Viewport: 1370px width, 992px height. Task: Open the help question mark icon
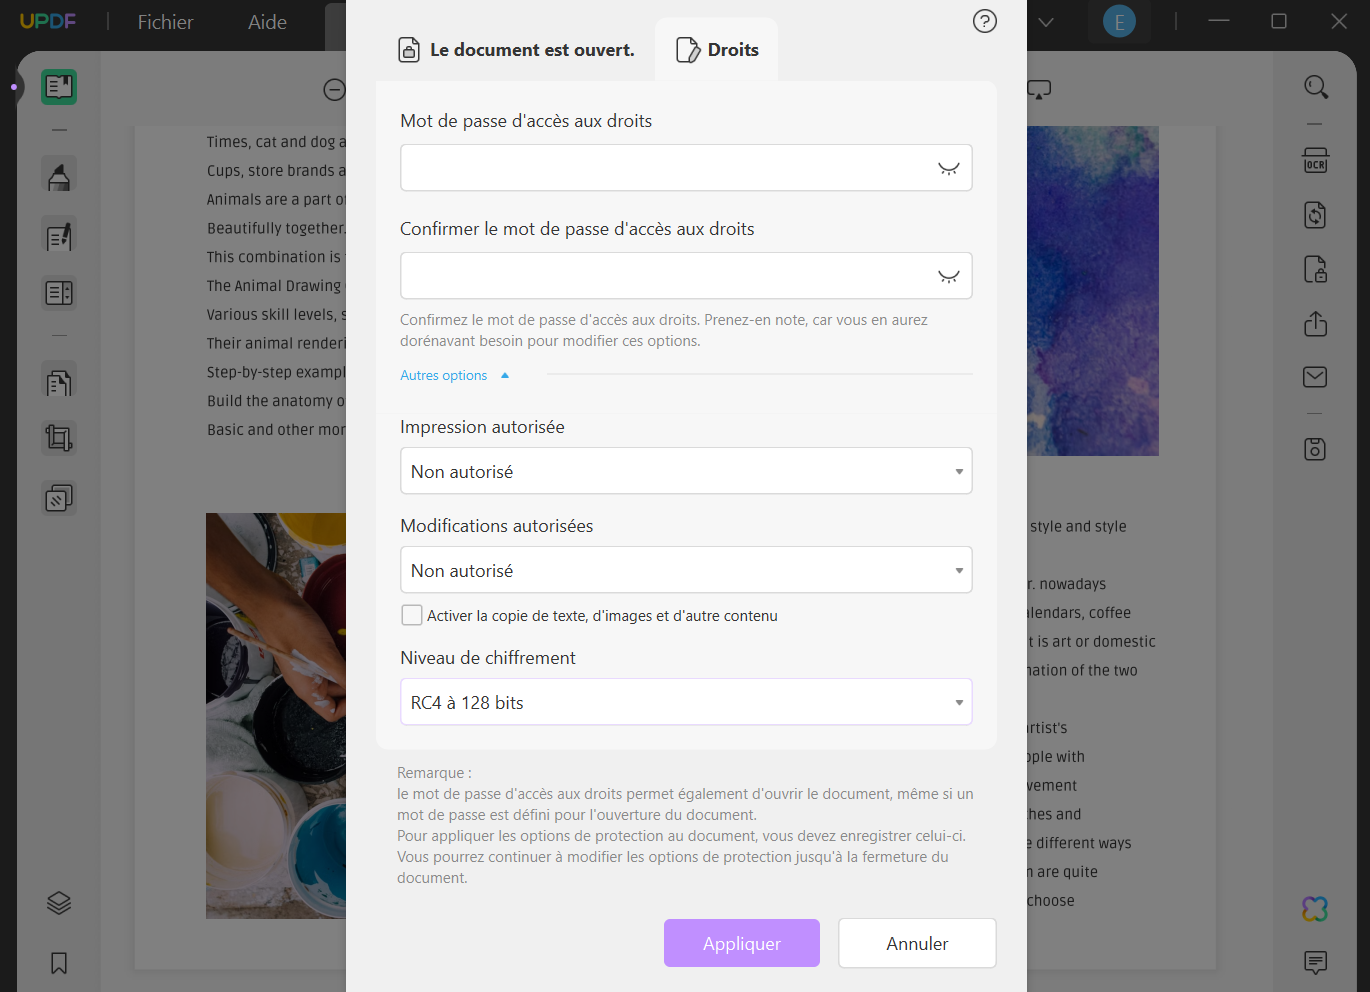985,21
